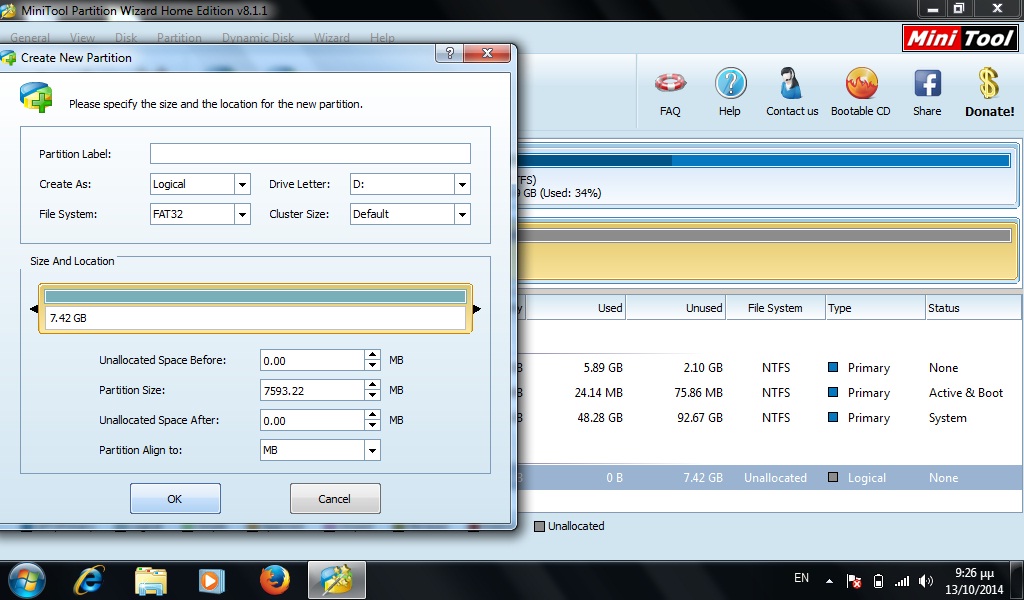This screenshot has height=600, width=1024.
Task: Select the System partition row
Action: 771,417
